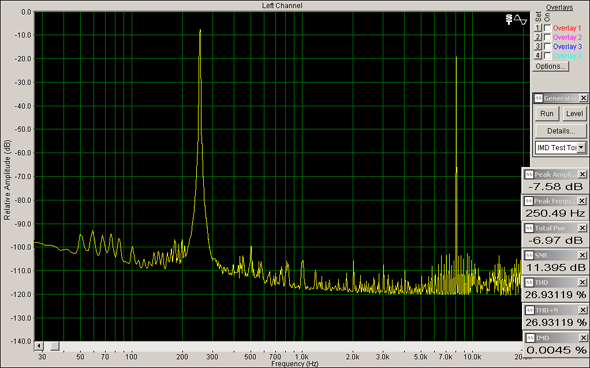Click the horizontal frequency scrollbar thumb

pyautogui.click(x=55, y=346)
